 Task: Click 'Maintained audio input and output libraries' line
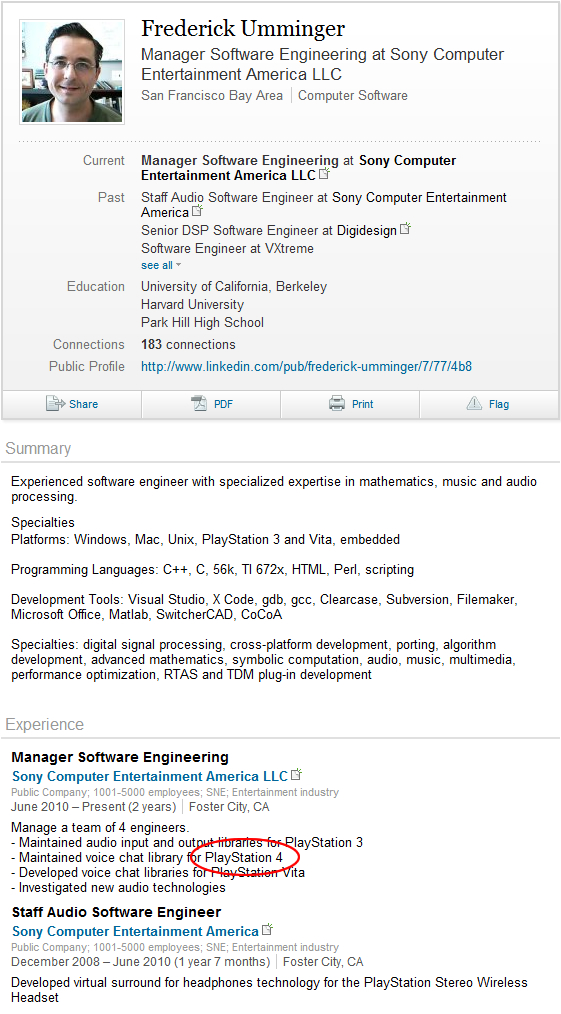tap(187, 843)
